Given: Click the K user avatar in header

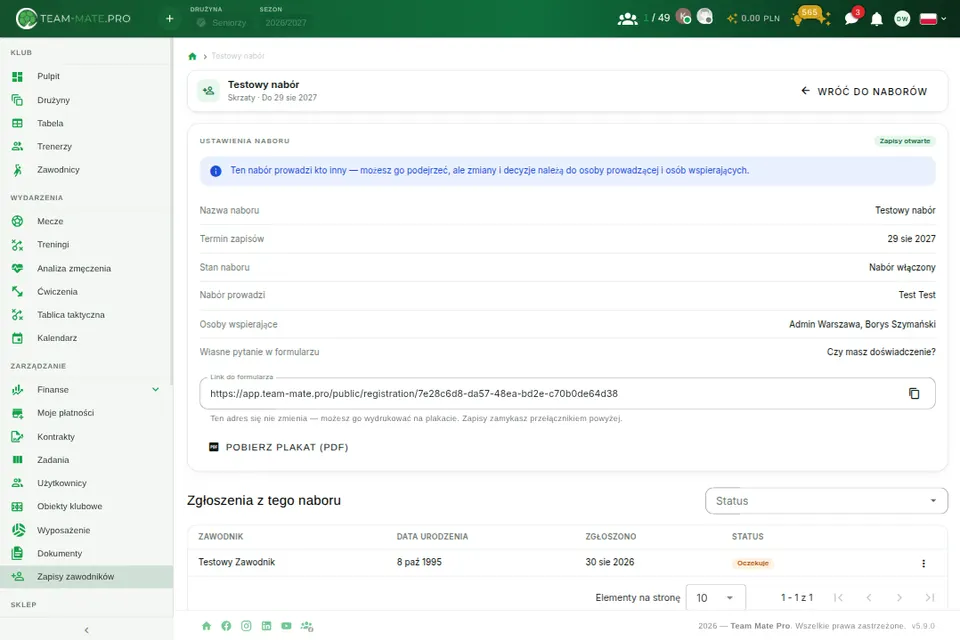Looking at the screenshot, I should [x=683, y=17].
